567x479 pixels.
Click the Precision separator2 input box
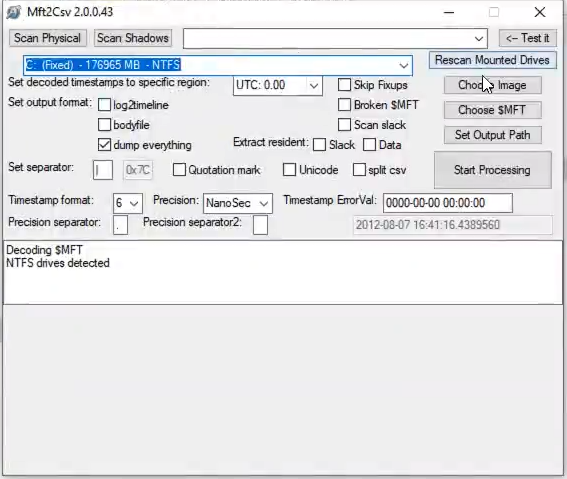(x=260, y=225)
